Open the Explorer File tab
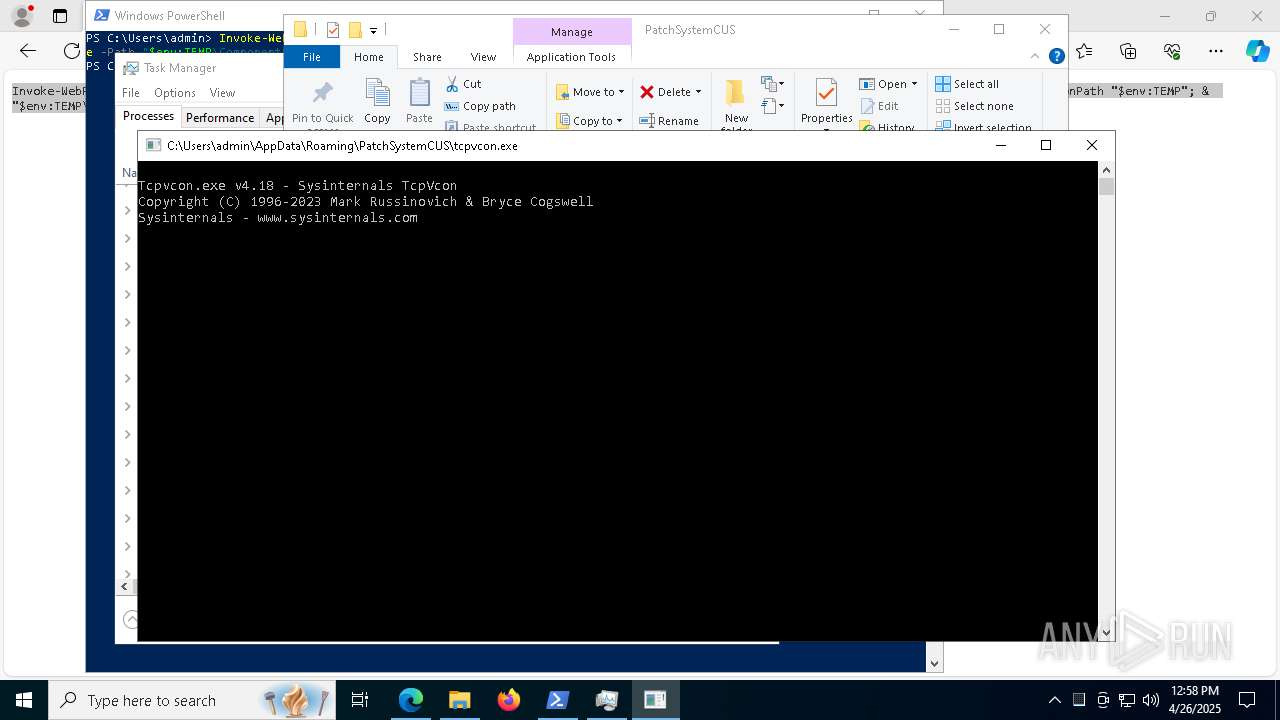This screenshot has width=1280, height=720. (x=312, y=57)
